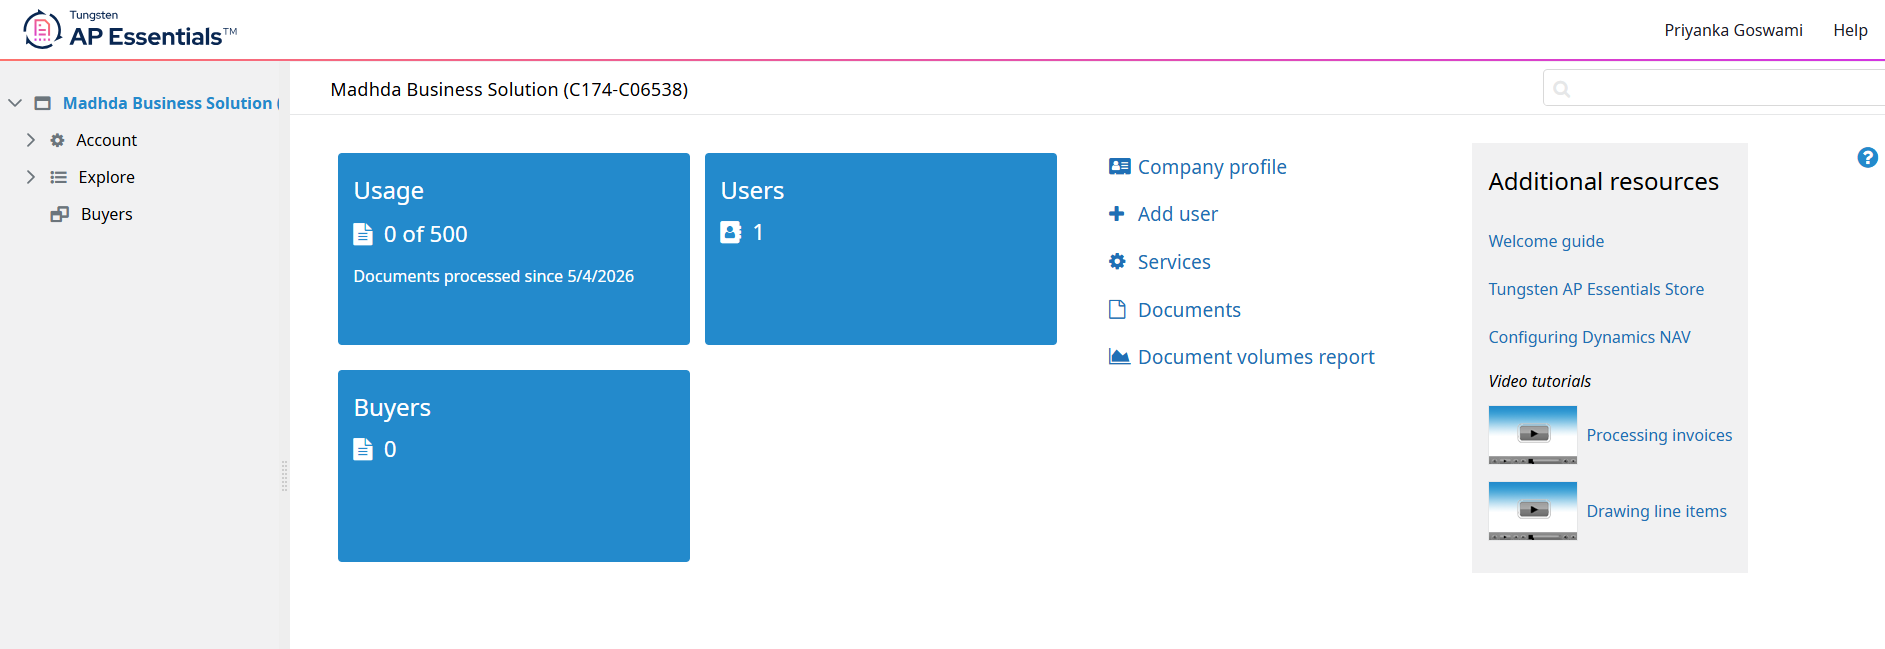This screenshot has width=1885, height=649.
Task: Open the Documents link
Action: pyautogui.click(x=1189, y=310)
